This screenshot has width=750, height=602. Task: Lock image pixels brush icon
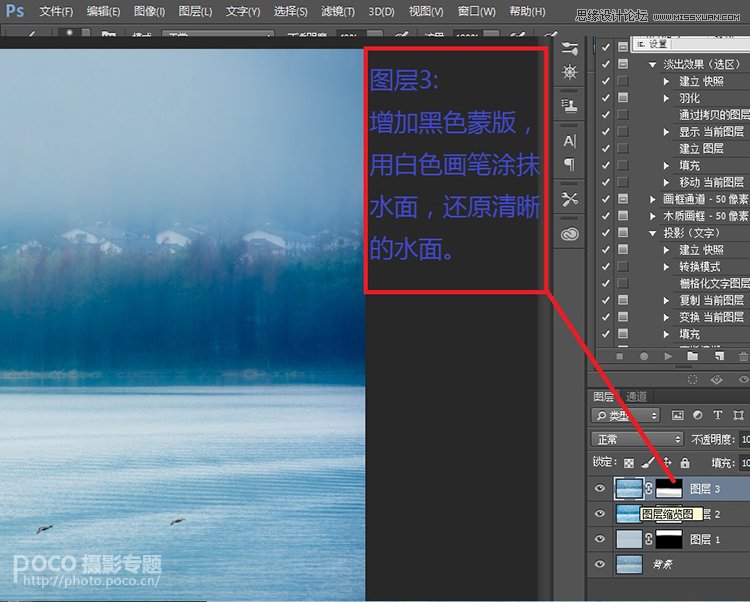[x=648, y=462]
